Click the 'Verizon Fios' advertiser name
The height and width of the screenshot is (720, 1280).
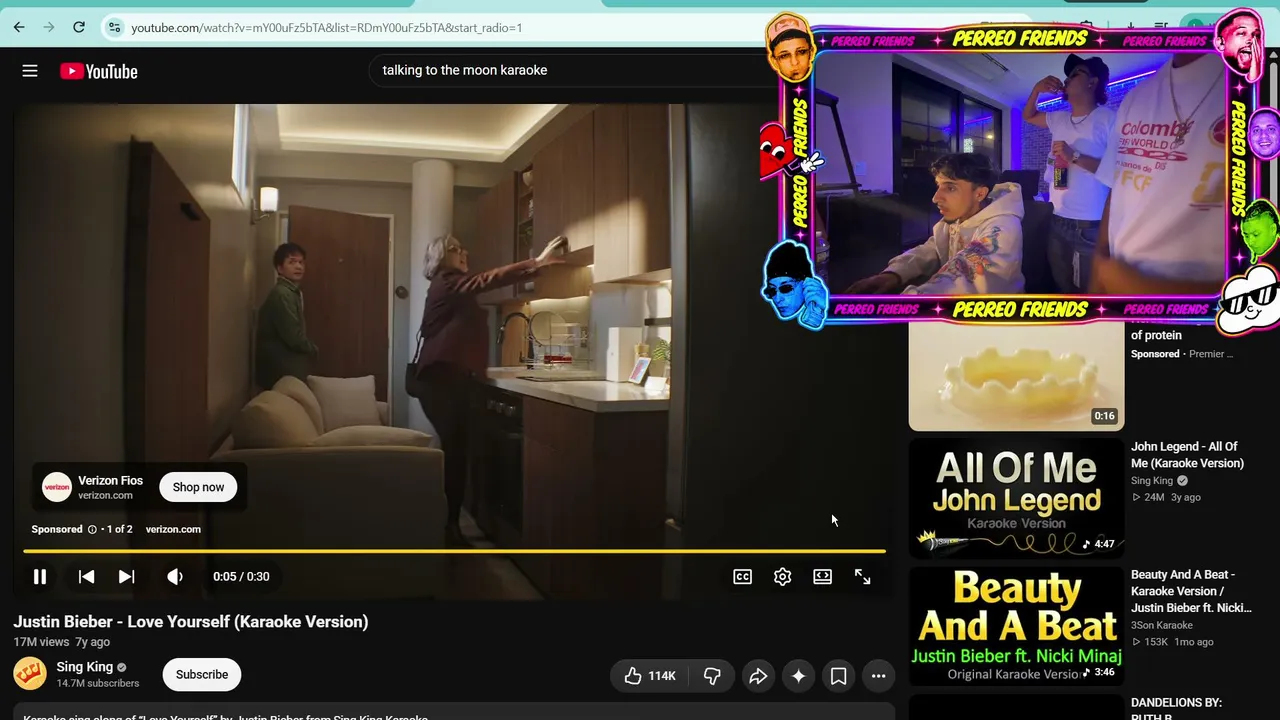coord(111,481)
